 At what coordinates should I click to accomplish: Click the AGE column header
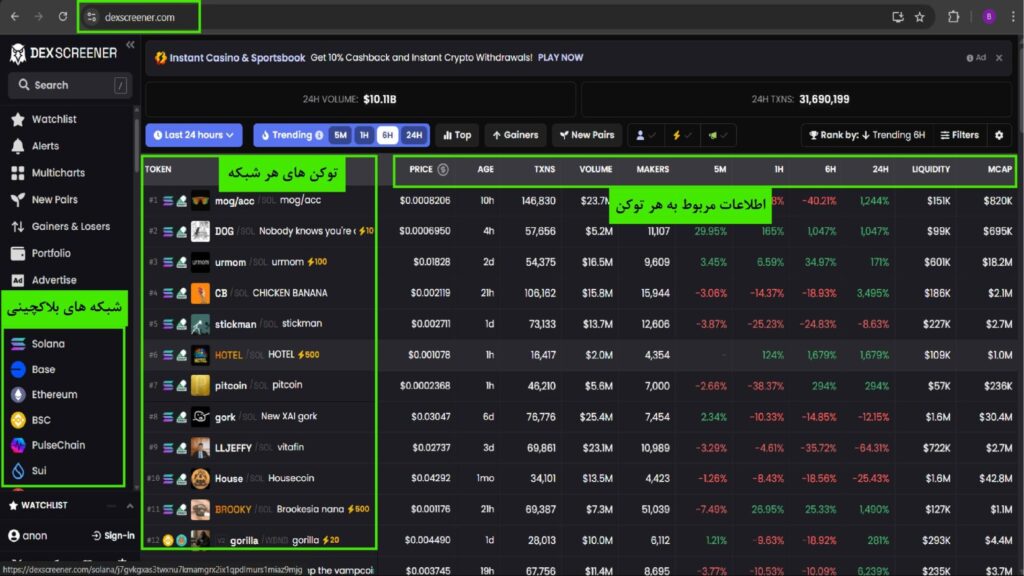pos(485,169)
